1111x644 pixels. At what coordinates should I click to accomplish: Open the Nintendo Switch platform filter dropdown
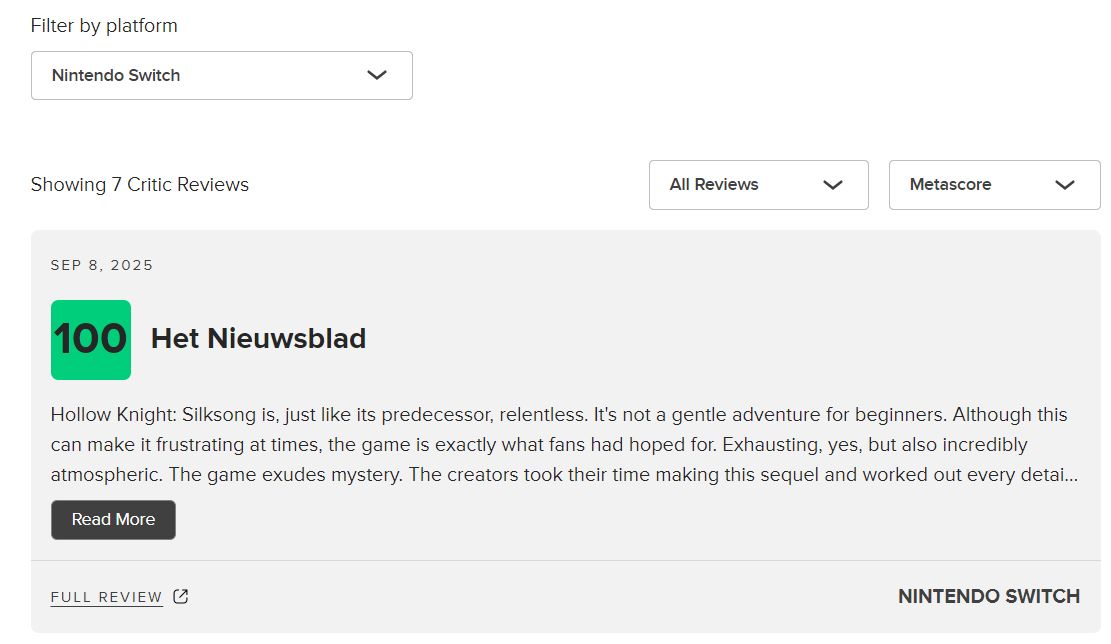pyautogui.click(x=222, y=75)
